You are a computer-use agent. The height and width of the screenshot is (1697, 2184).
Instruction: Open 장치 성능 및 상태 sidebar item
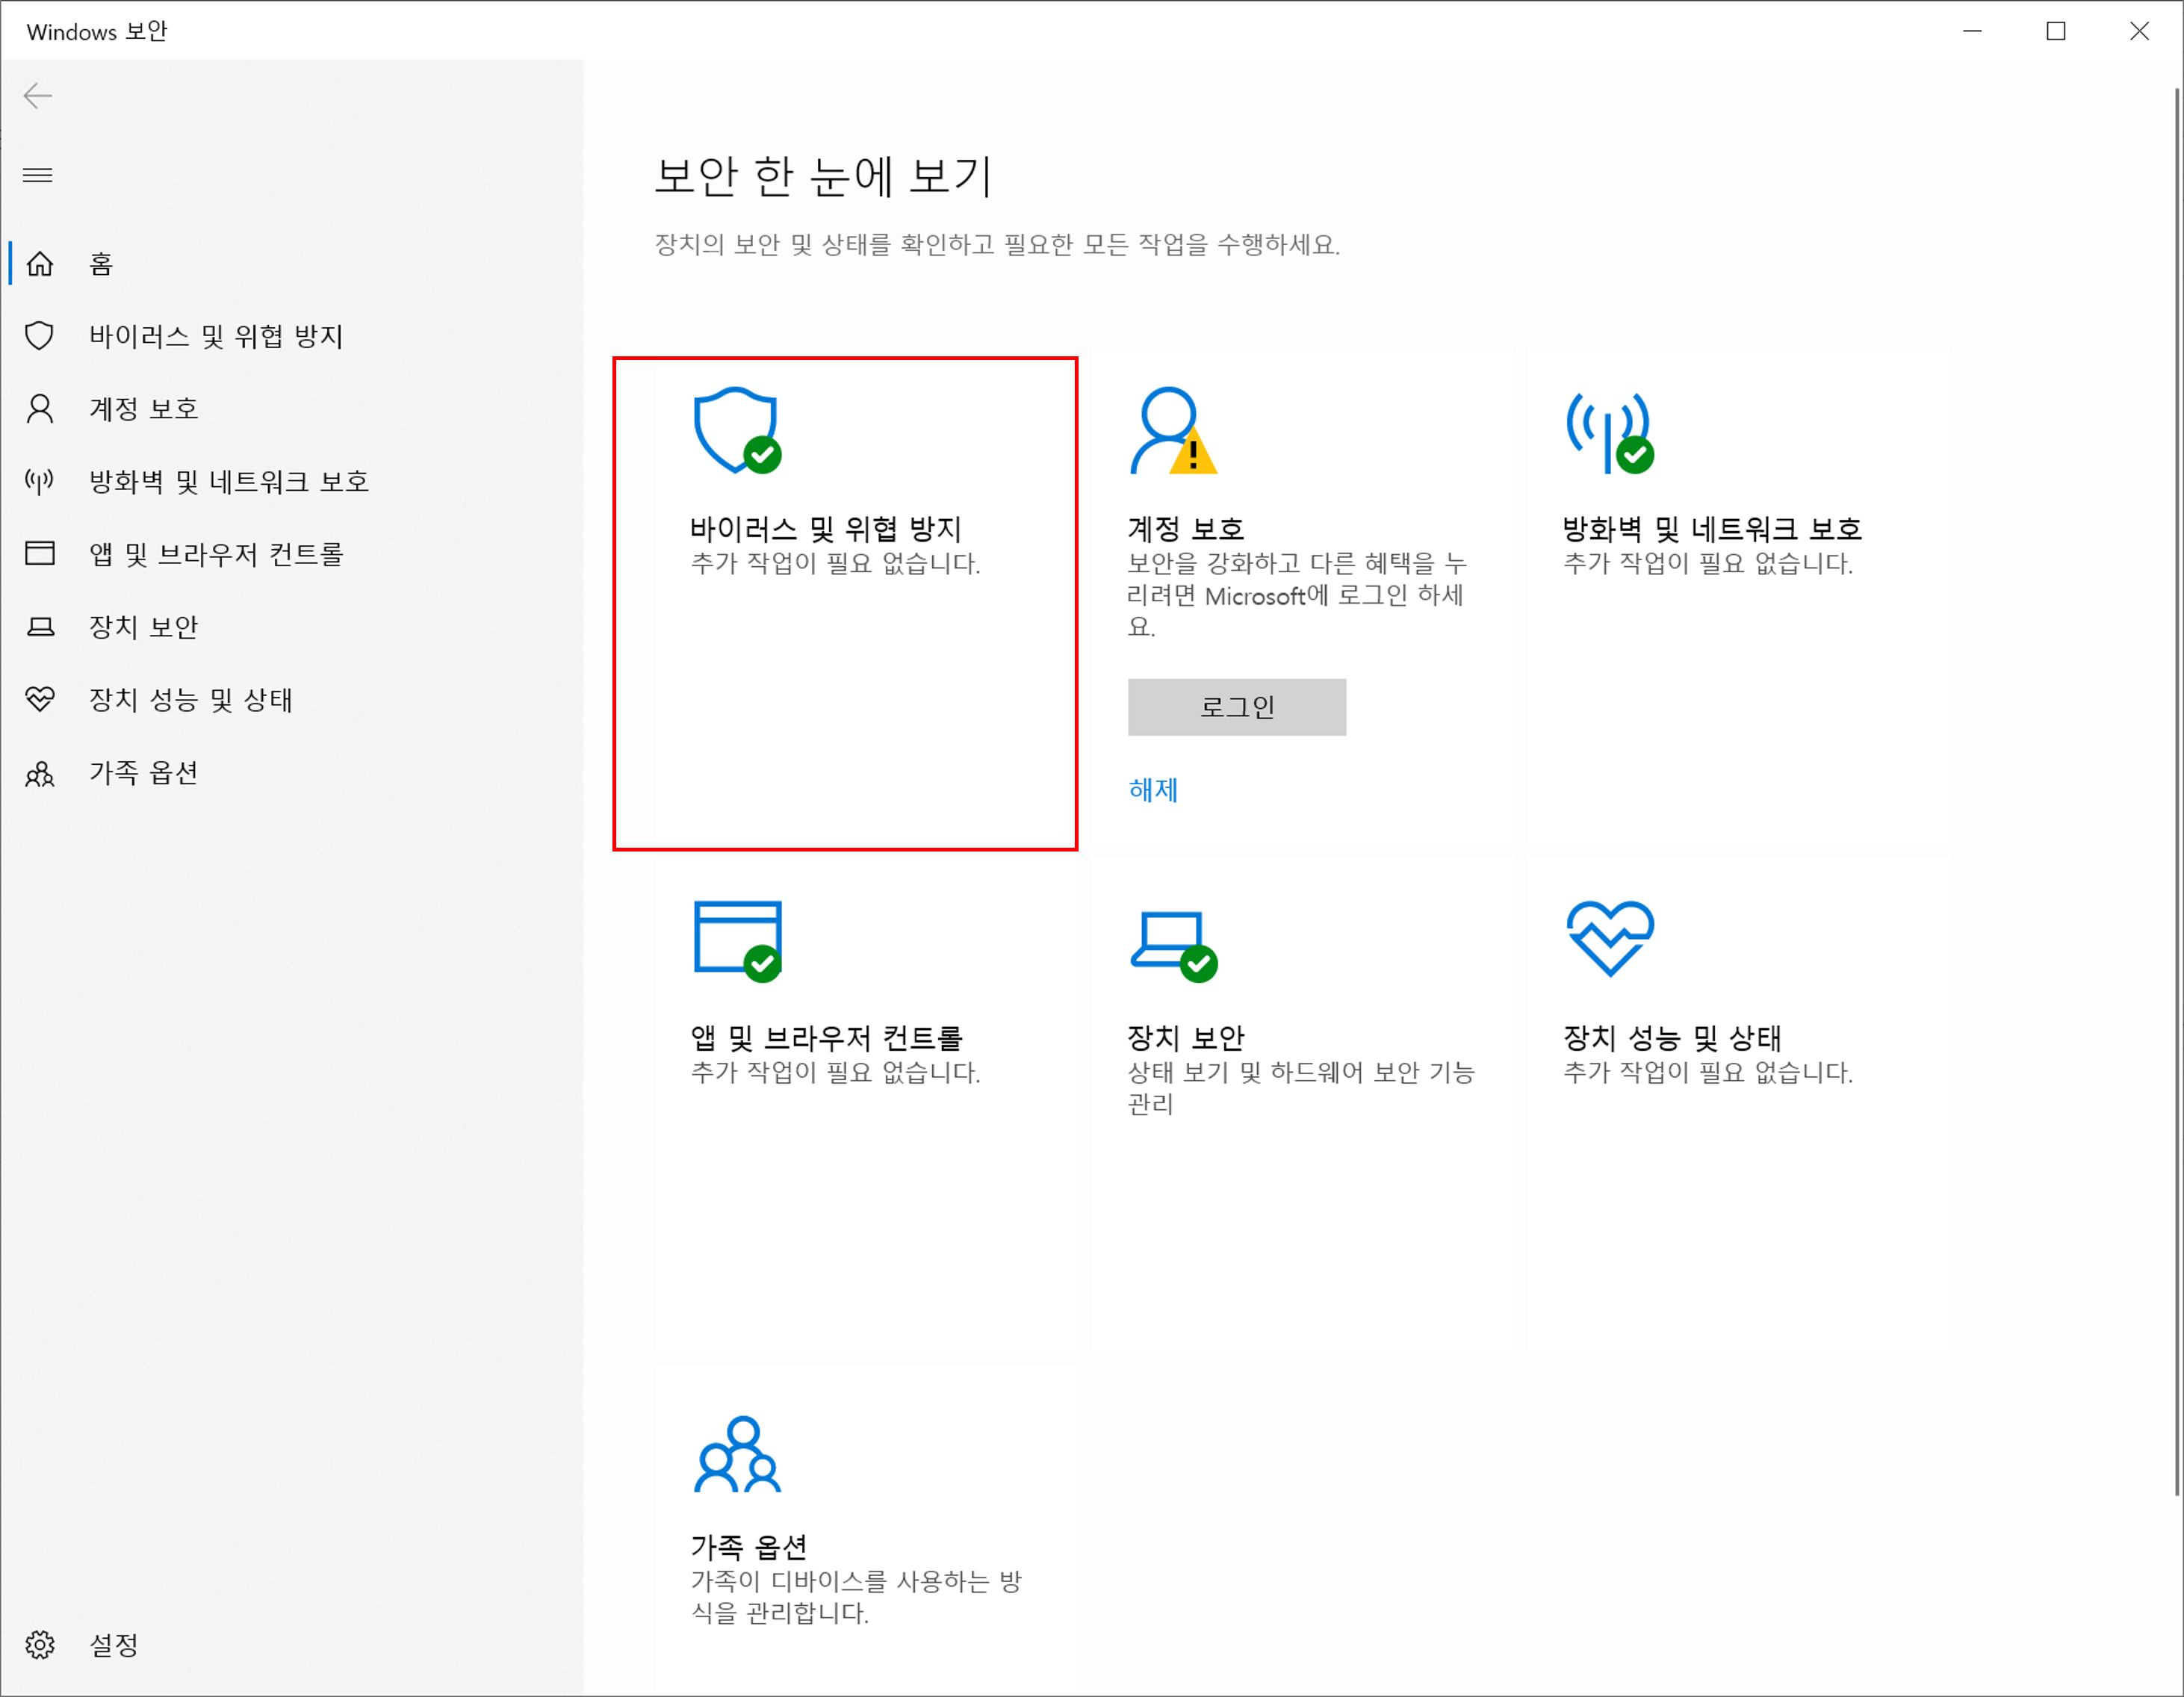[291, 700]
